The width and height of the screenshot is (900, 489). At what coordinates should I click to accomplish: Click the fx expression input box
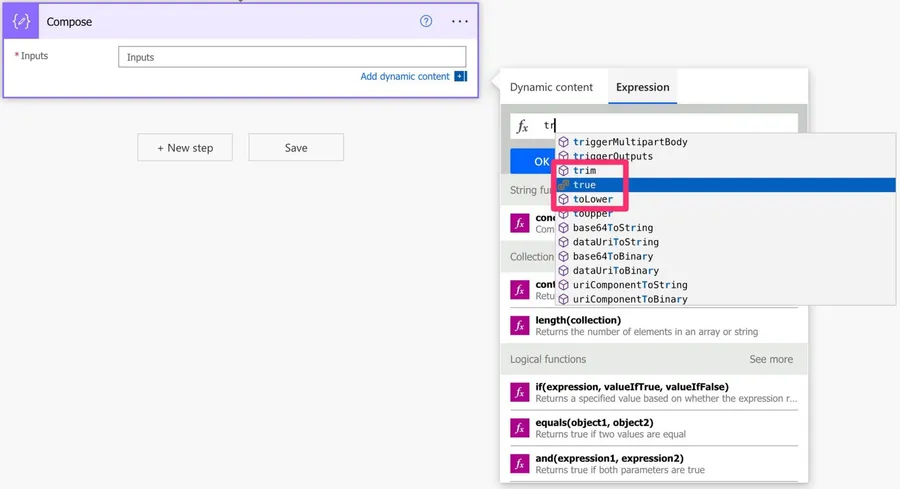coord(660,126)
